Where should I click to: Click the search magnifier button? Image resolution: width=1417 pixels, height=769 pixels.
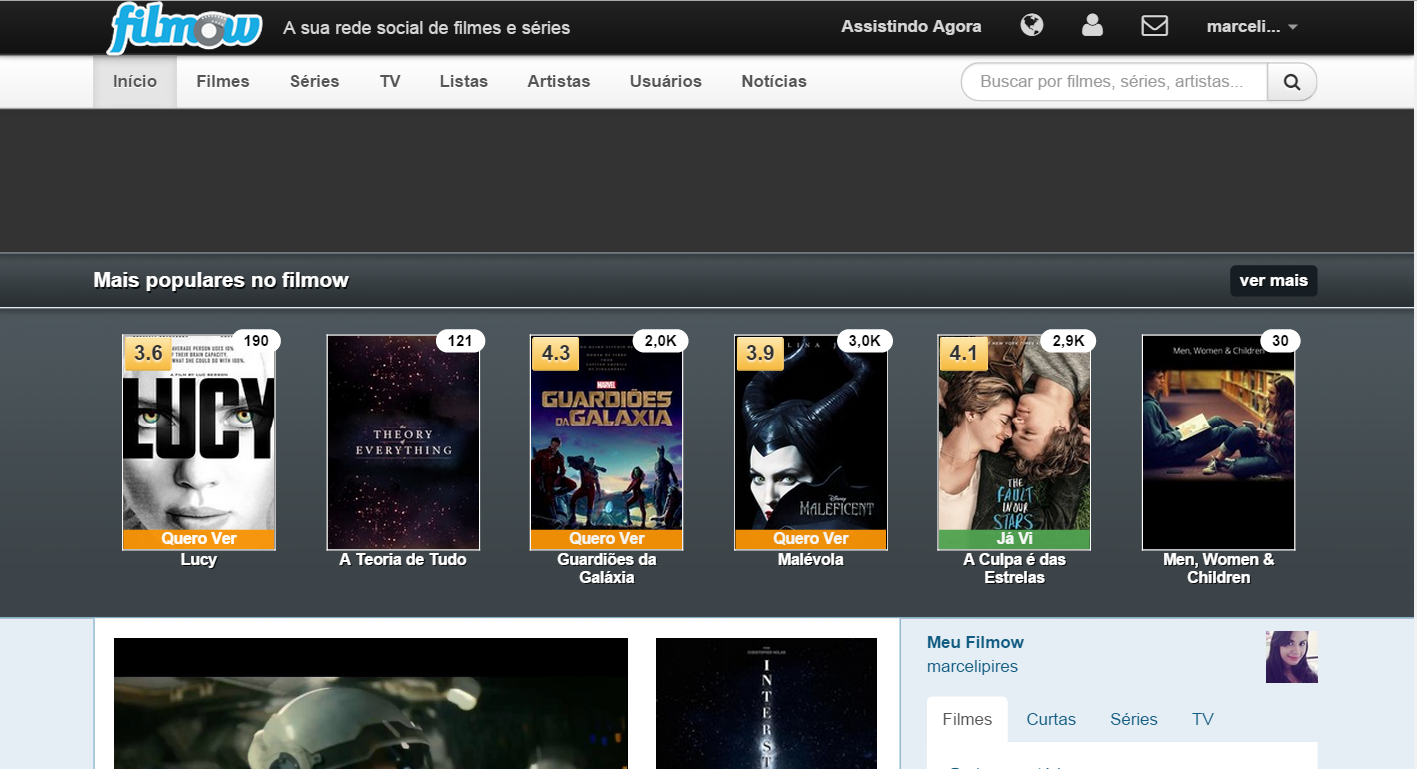1292,82
